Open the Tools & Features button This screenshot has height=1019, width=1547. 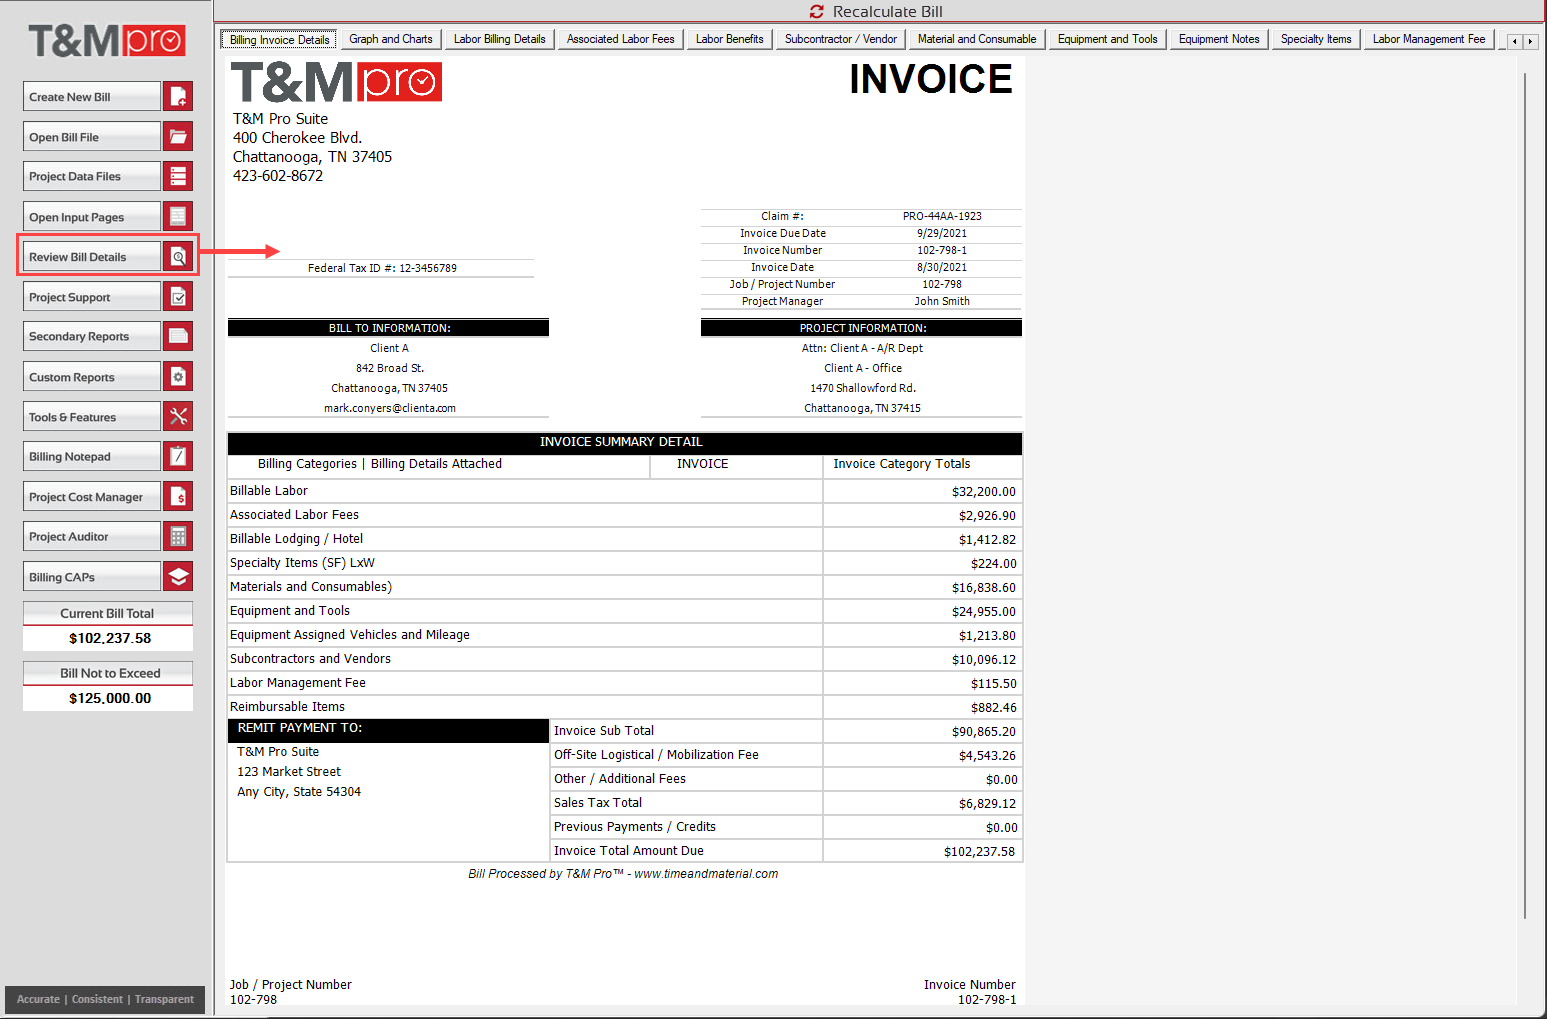point(92,417)
